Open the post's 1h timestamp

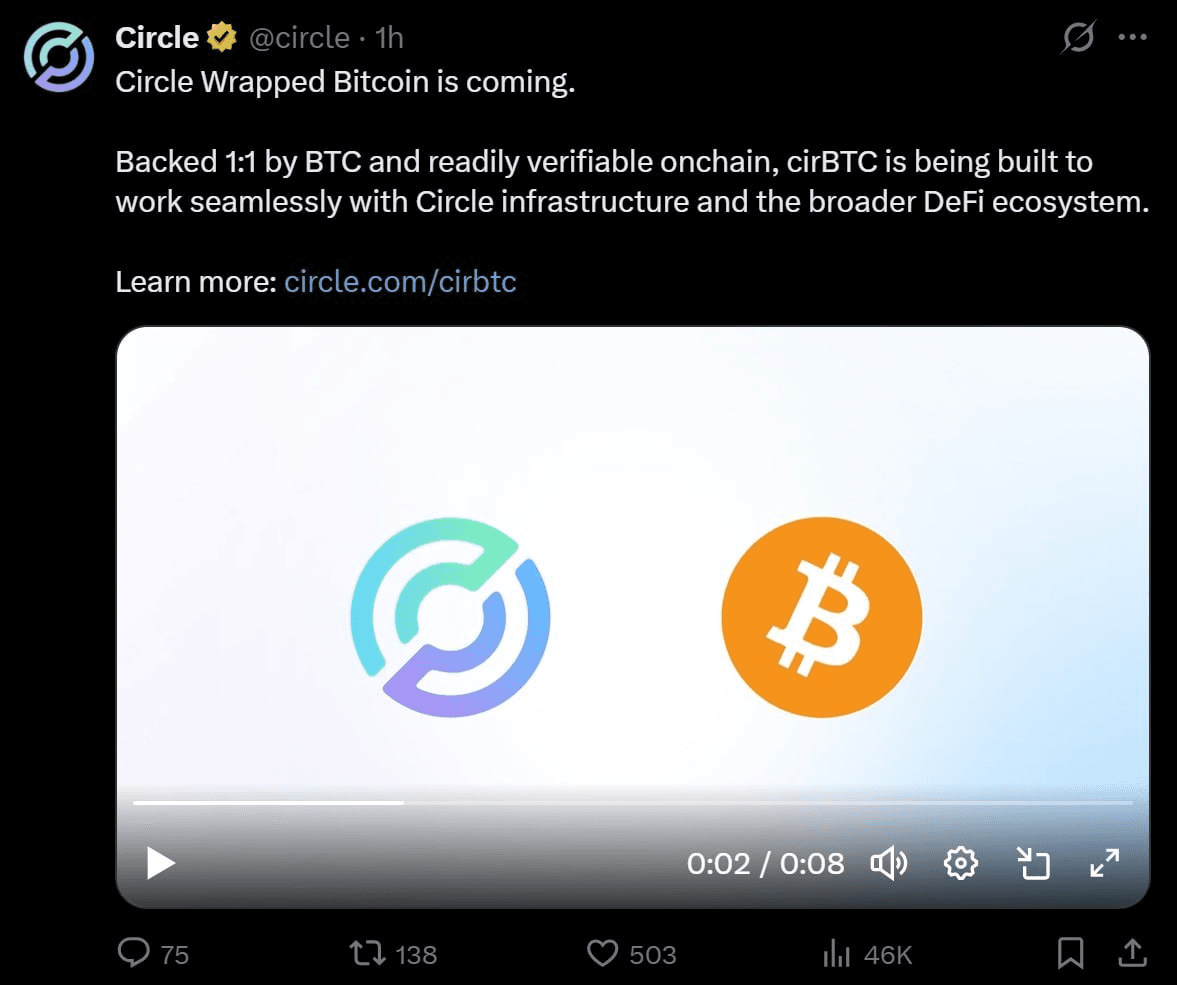(x=389, y=38)
